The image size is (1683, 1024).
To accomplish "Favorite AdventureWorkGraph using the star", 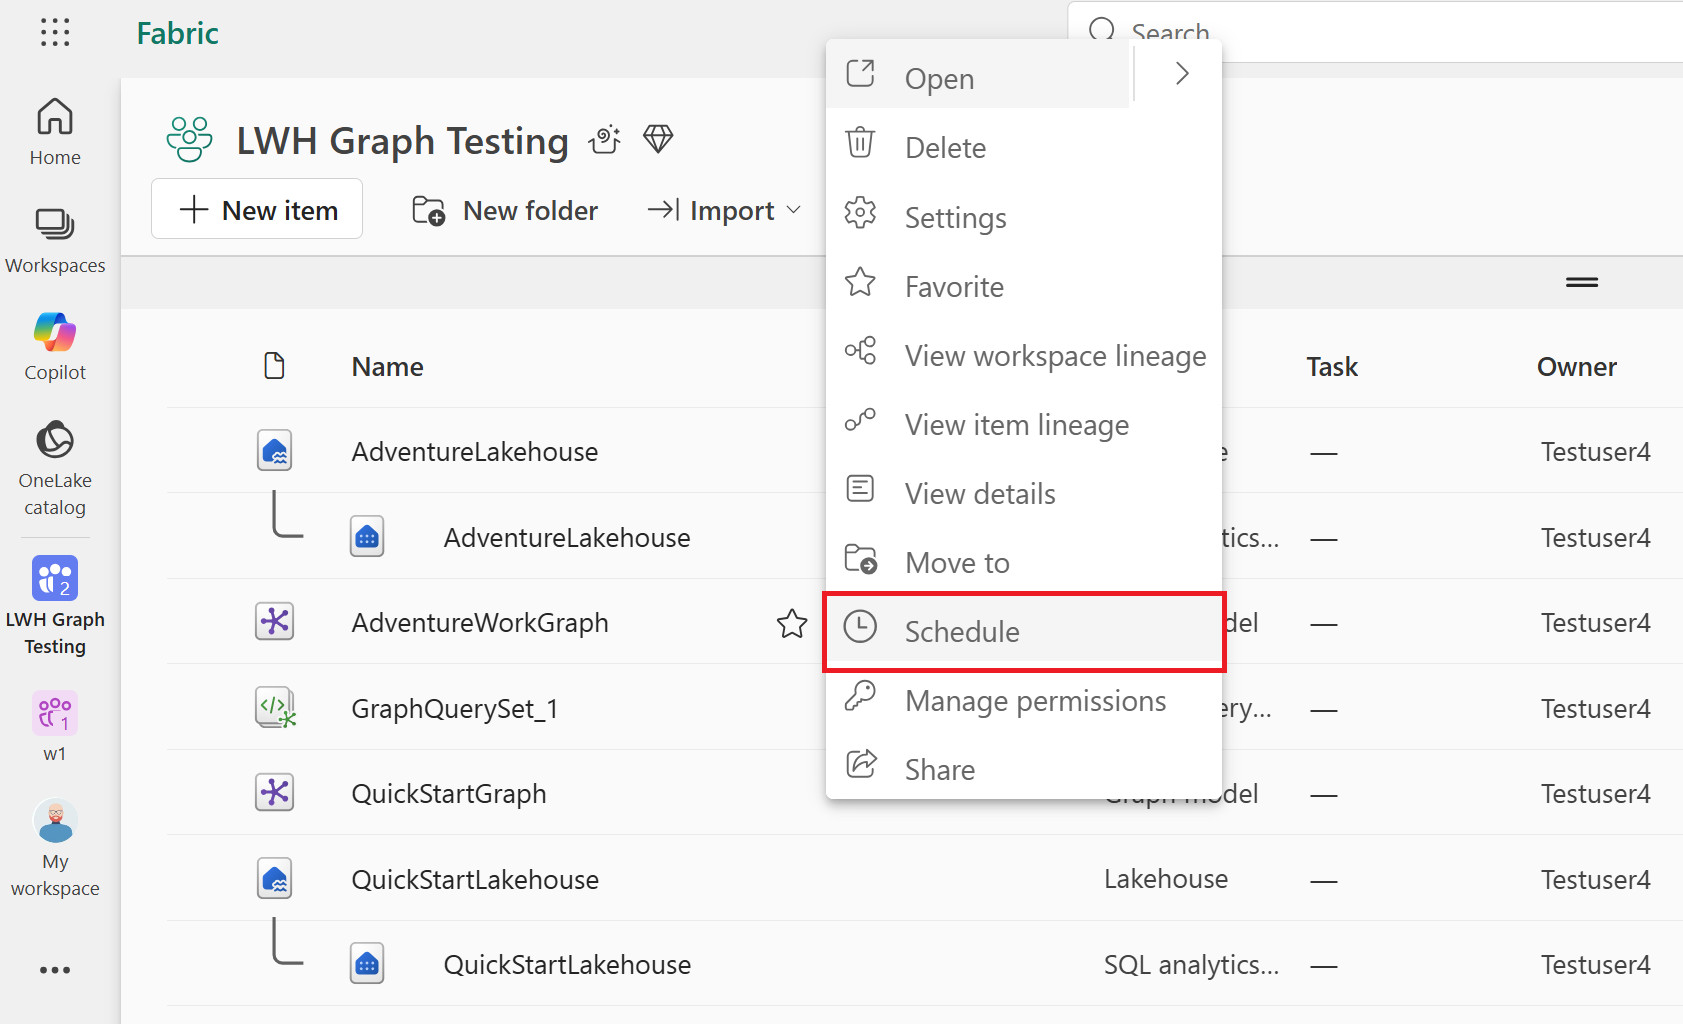I will point(792,624).
